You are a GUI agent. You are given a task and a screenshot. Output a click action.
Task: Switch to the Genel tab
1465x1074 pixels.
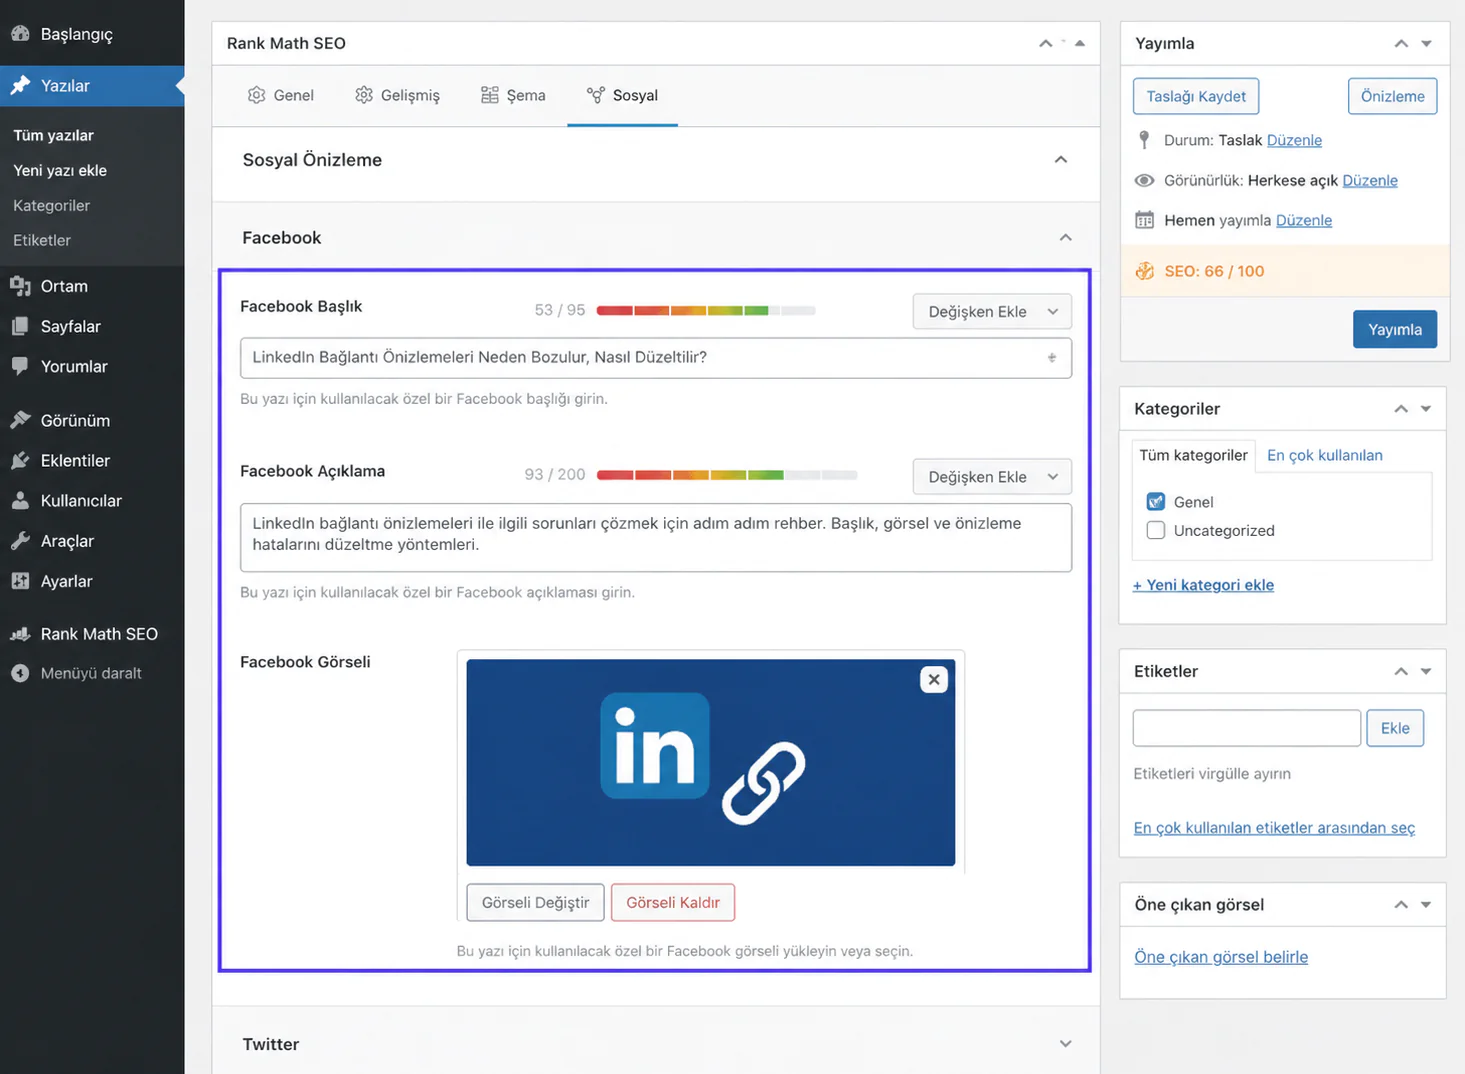(x=280, y=95)
